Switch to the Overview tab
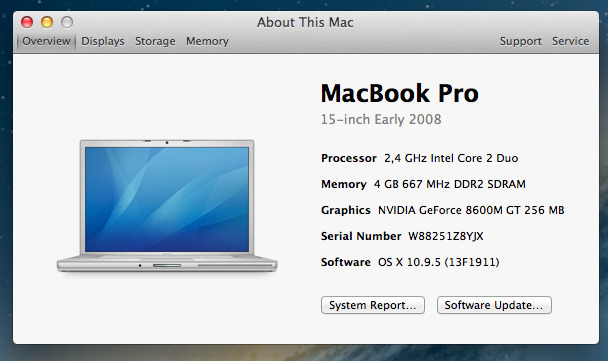 click(x=46, y=41)
